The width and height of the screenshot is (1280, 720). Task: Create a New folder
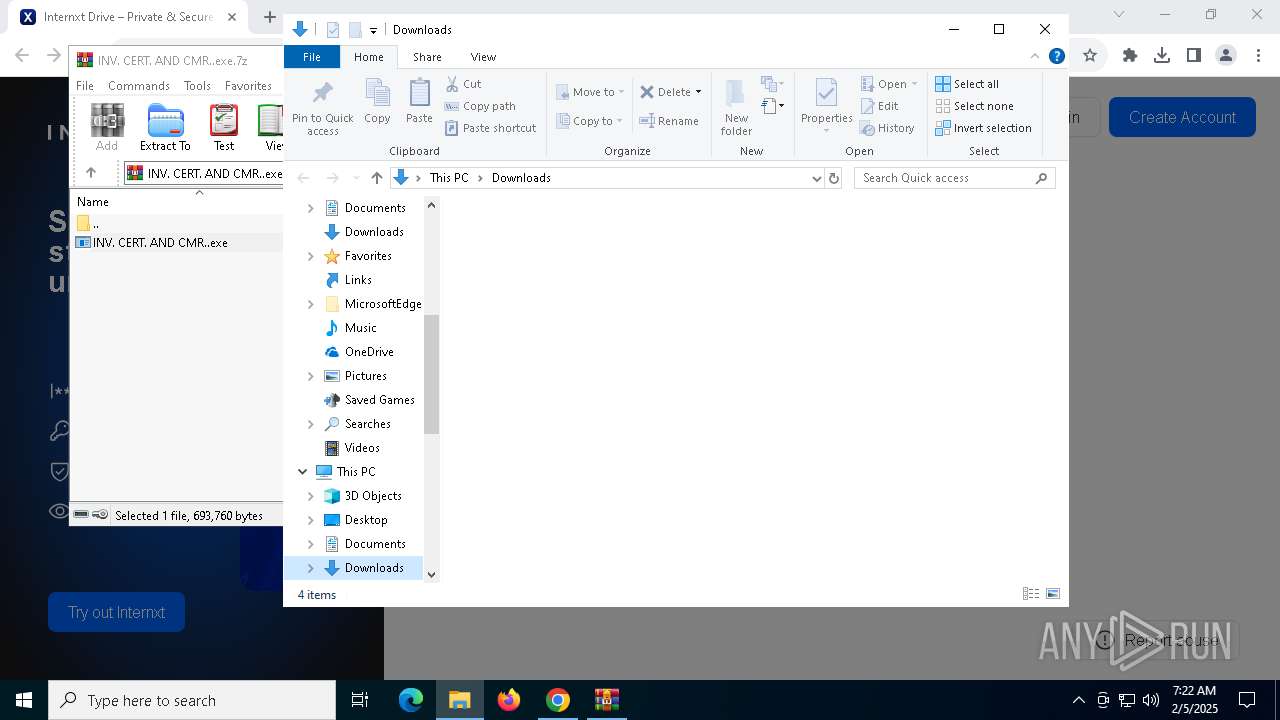click(736, 108)
